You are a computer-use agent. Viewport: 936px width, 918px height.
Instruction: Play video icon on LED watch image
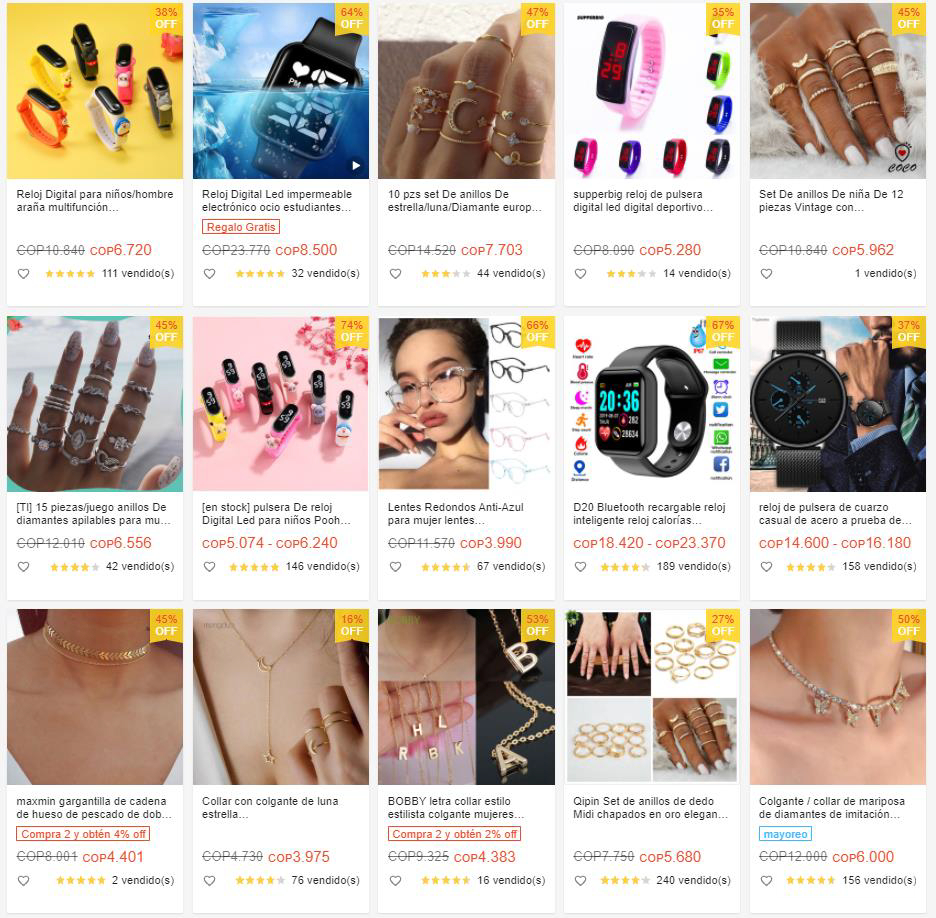[x=356, y=165]
